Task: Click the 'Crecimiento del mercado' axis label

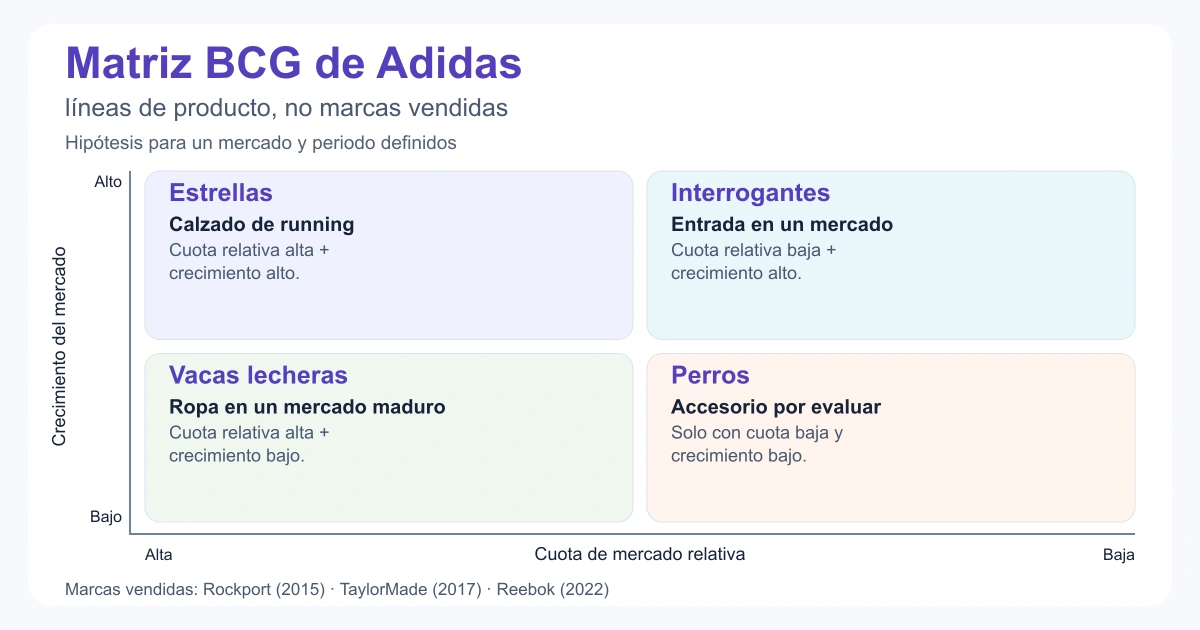Action: pyautogui.click(x=59, y=346)
